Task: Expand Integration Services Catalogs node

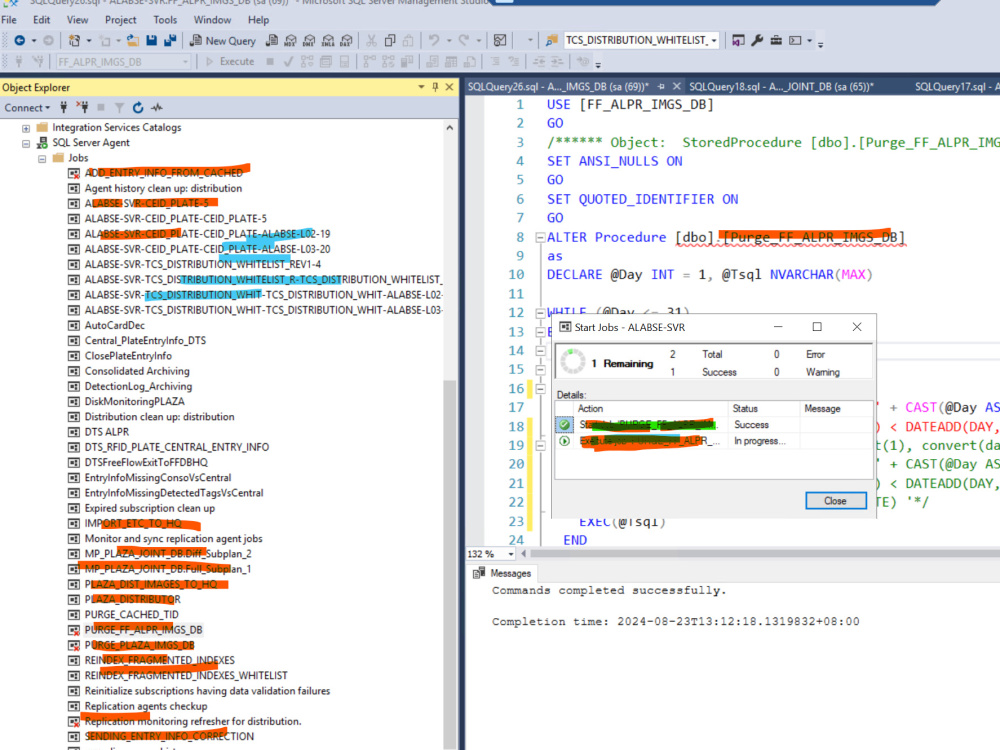Action: (x=26, y=128)
